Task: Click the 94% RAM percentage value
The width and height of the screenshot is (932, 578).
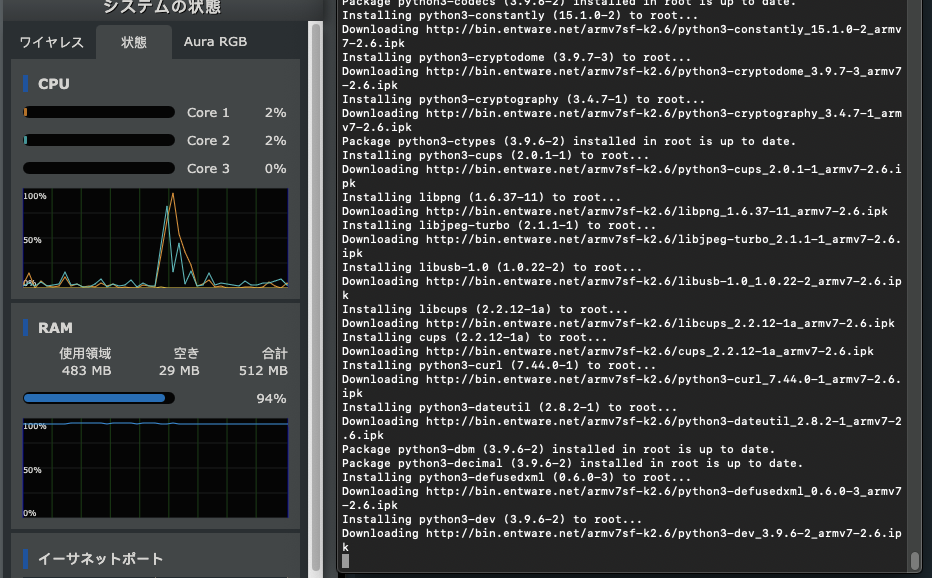Action: (271, 398)
